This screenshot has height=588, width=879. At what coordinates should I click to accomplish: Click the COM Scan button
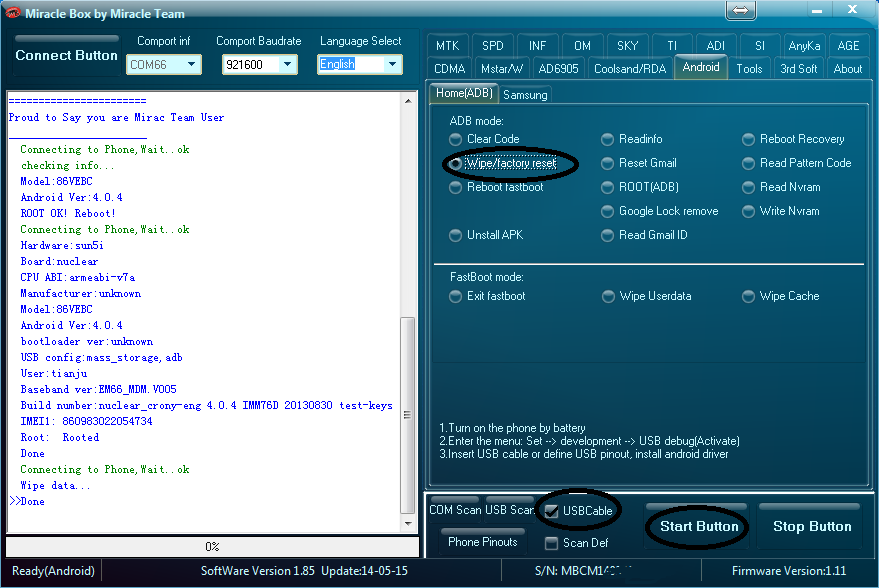pyautogui.click(x=455, y=508)
